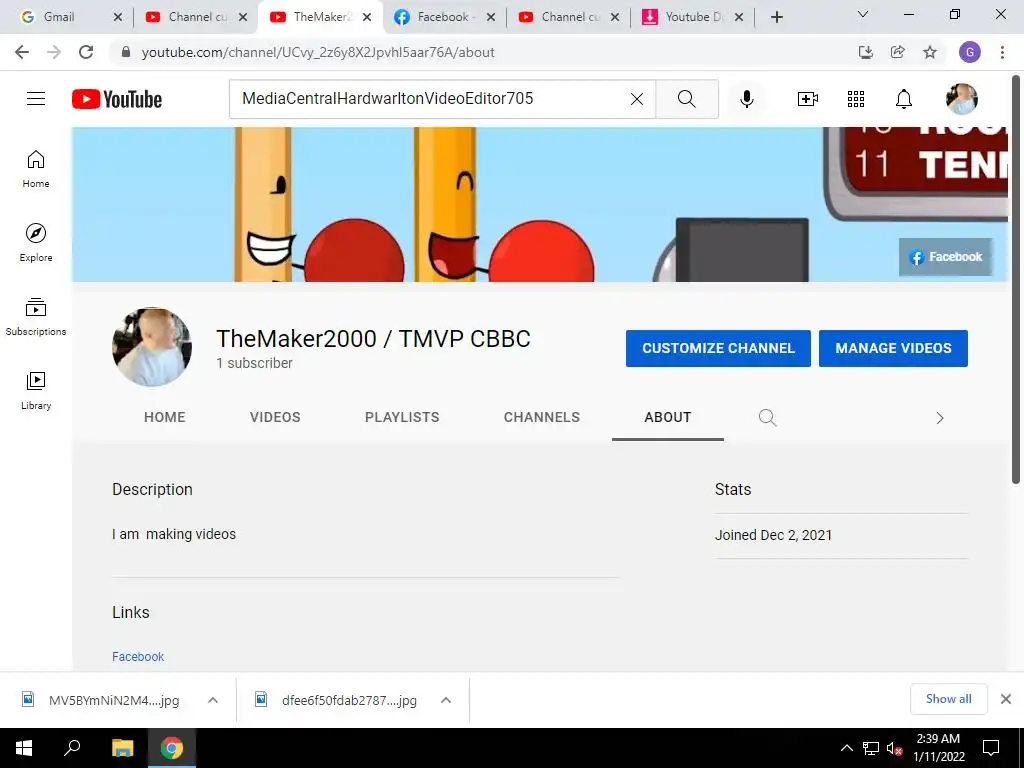The height and width of the screenshot is (768, 1024).
Task: Open the YouTube apps grid
Action: click(856, 99)
